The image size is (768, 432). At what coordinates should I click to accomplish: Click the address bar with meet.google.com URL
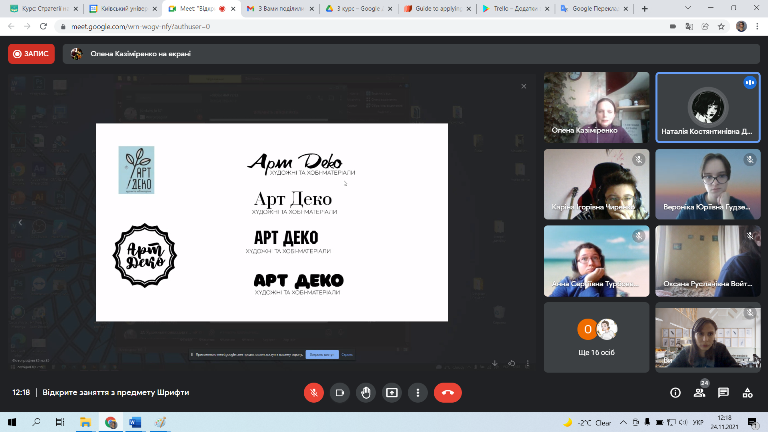(362, 26)
